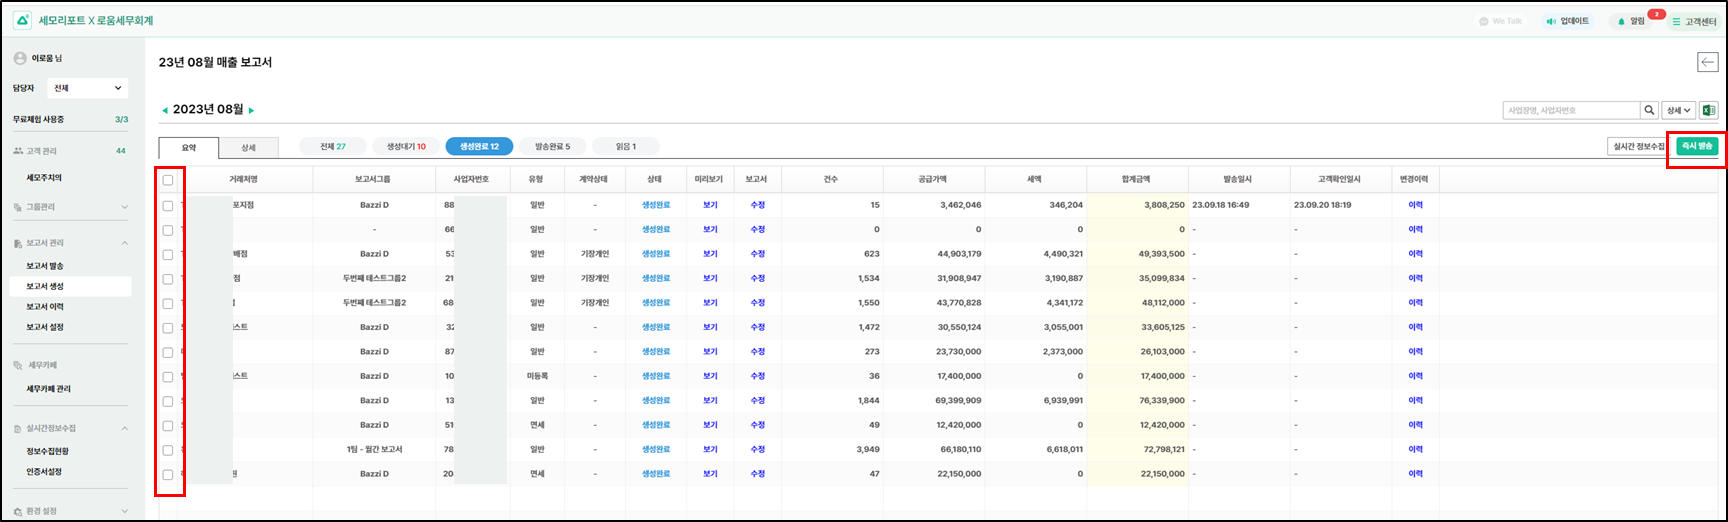Click the 사업장명, 사업자번호 search field
The width and height of the screenshot is (1728, 522).
point(1571,111)
